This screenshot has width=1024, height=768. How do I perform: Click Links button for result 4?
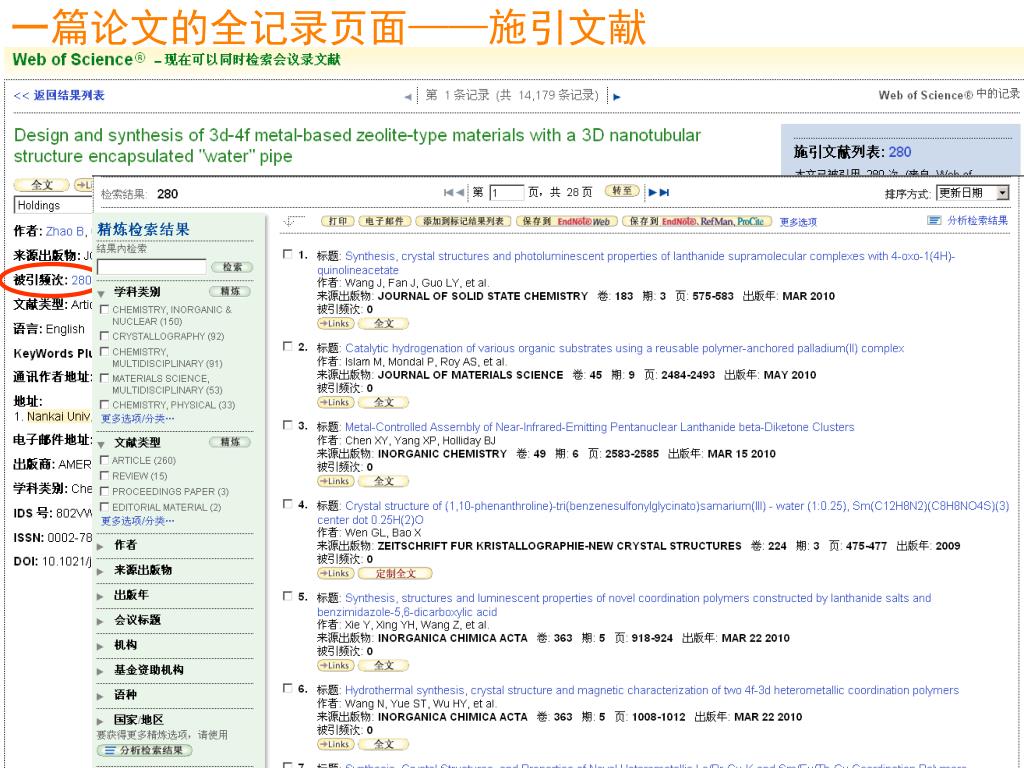coord(335,573)
